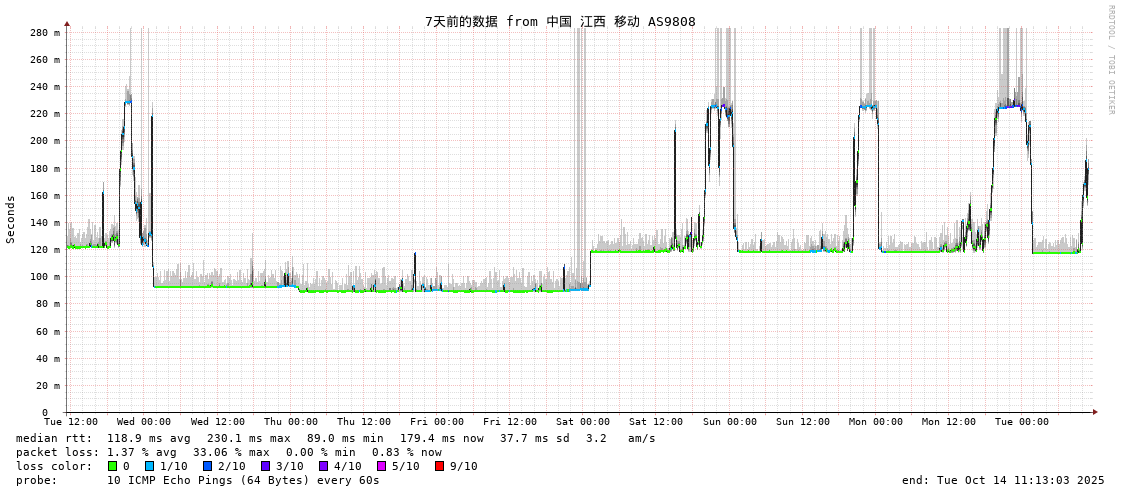
Task: Click the RRDTOOL / TOBI OETIKER watermark
Action: pos(1111,60)
